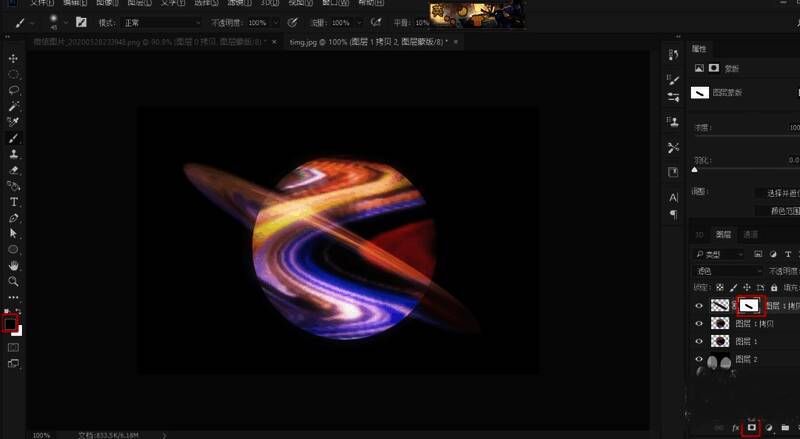The image size is (800, 439).
Task: Switch to the timg.jpg document tab
Action: point(368,42)
